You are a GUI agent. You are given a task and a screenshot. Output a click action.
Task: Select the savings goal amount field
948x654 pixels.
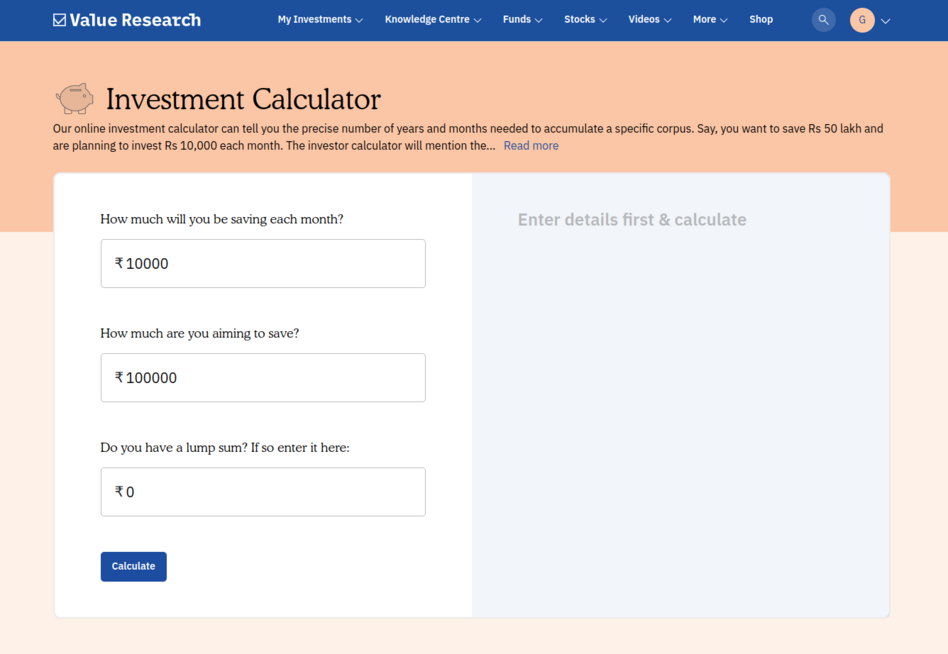[x=262, y=377]
